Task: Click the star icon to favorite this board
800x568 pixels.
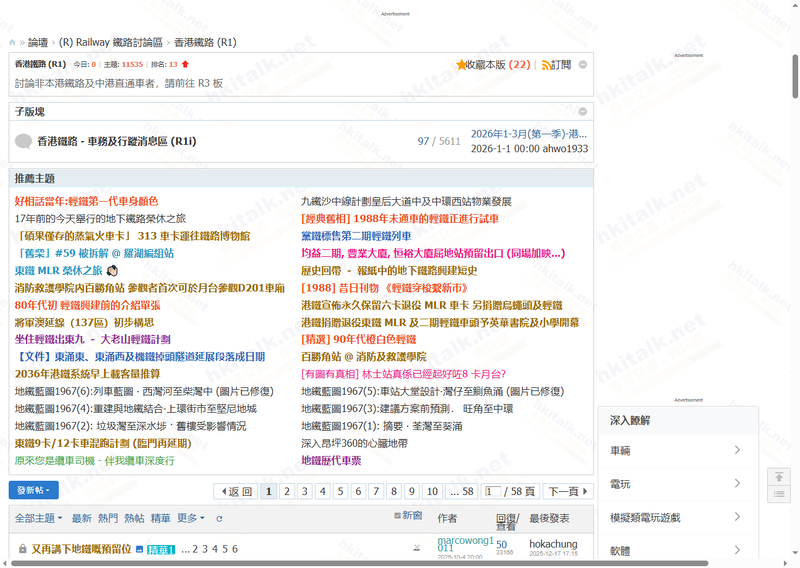Action: point(461,65)
